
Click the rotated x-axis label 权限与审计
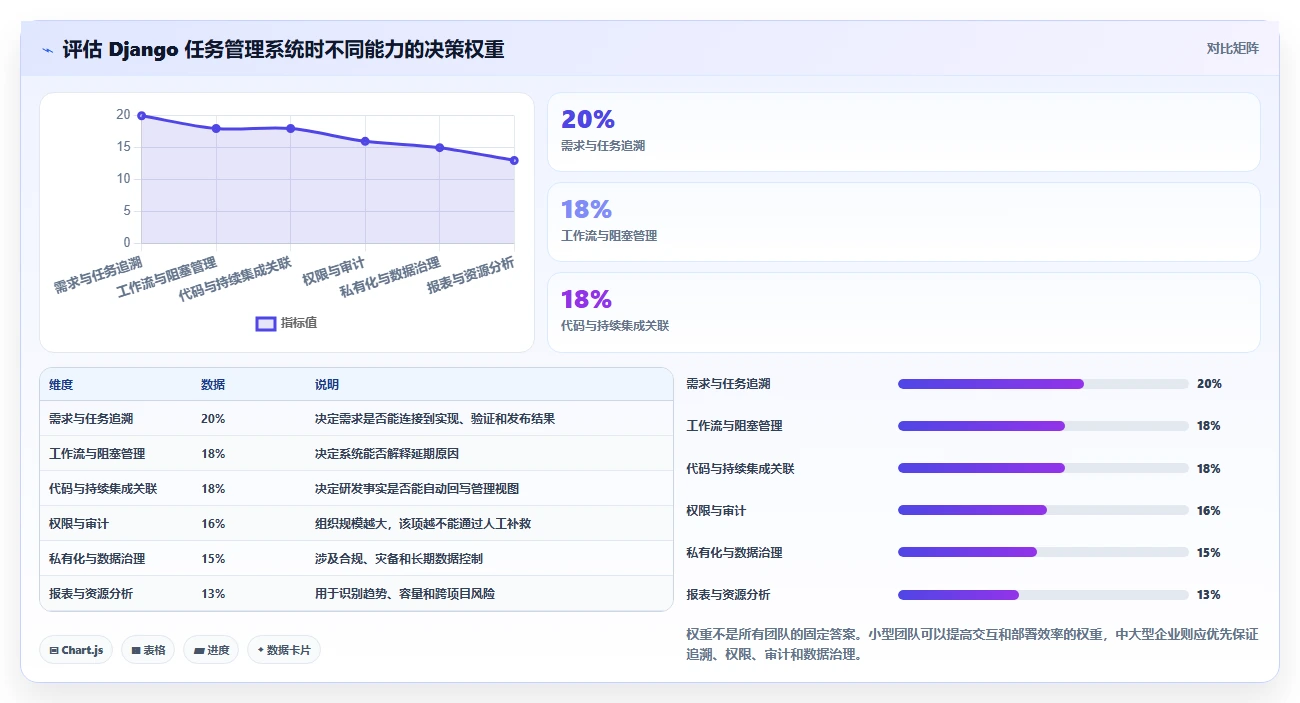point(334,270)
